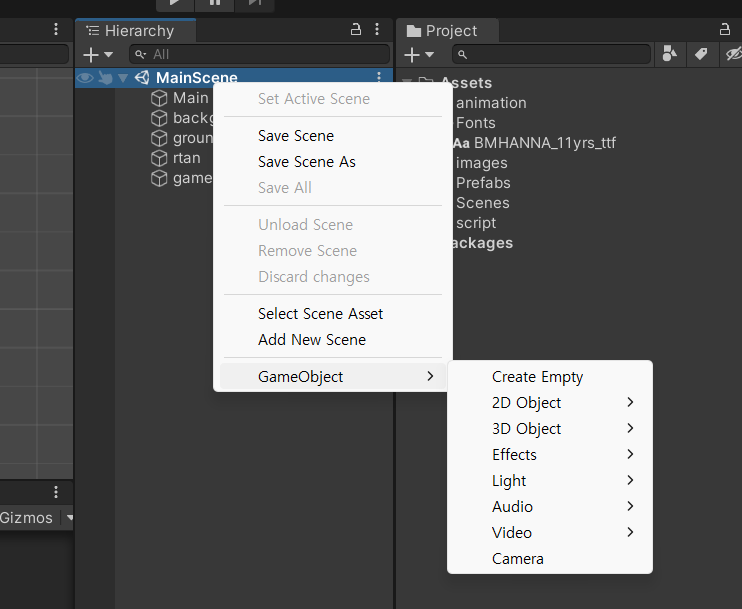
Task: Select the BMHANNA_11yrs_ttf font asset
Action: 535,143
